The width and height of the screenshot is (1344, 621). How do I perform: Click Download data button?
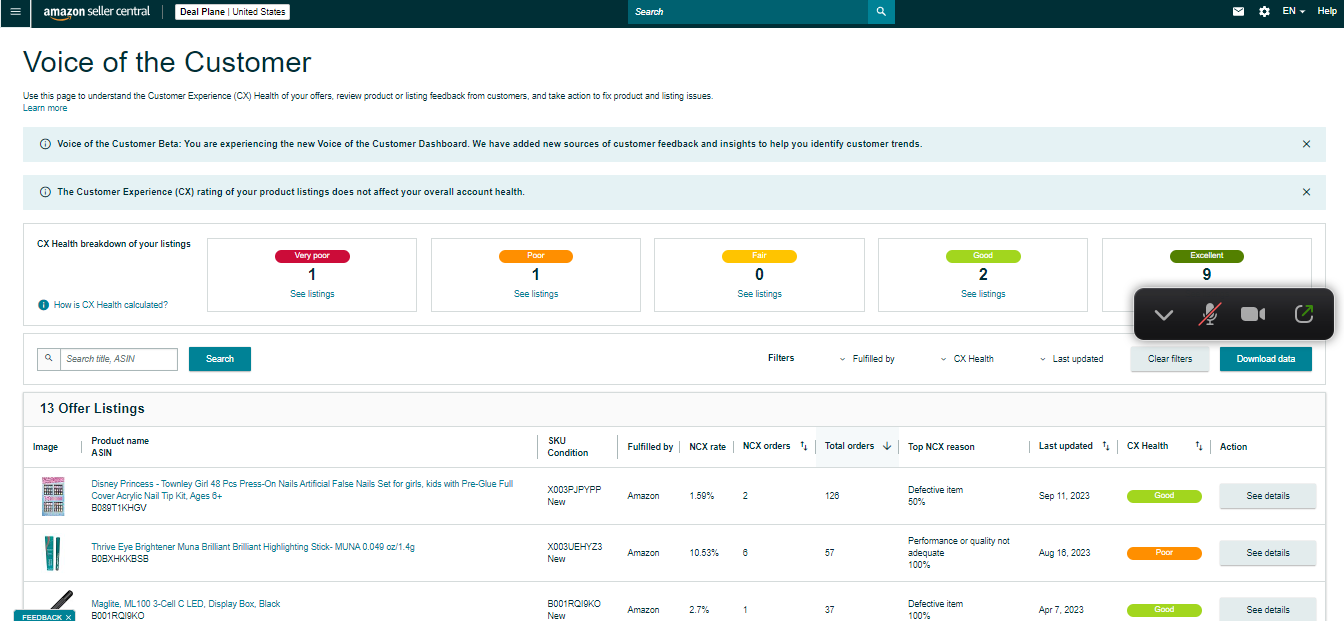(1266, 359)
